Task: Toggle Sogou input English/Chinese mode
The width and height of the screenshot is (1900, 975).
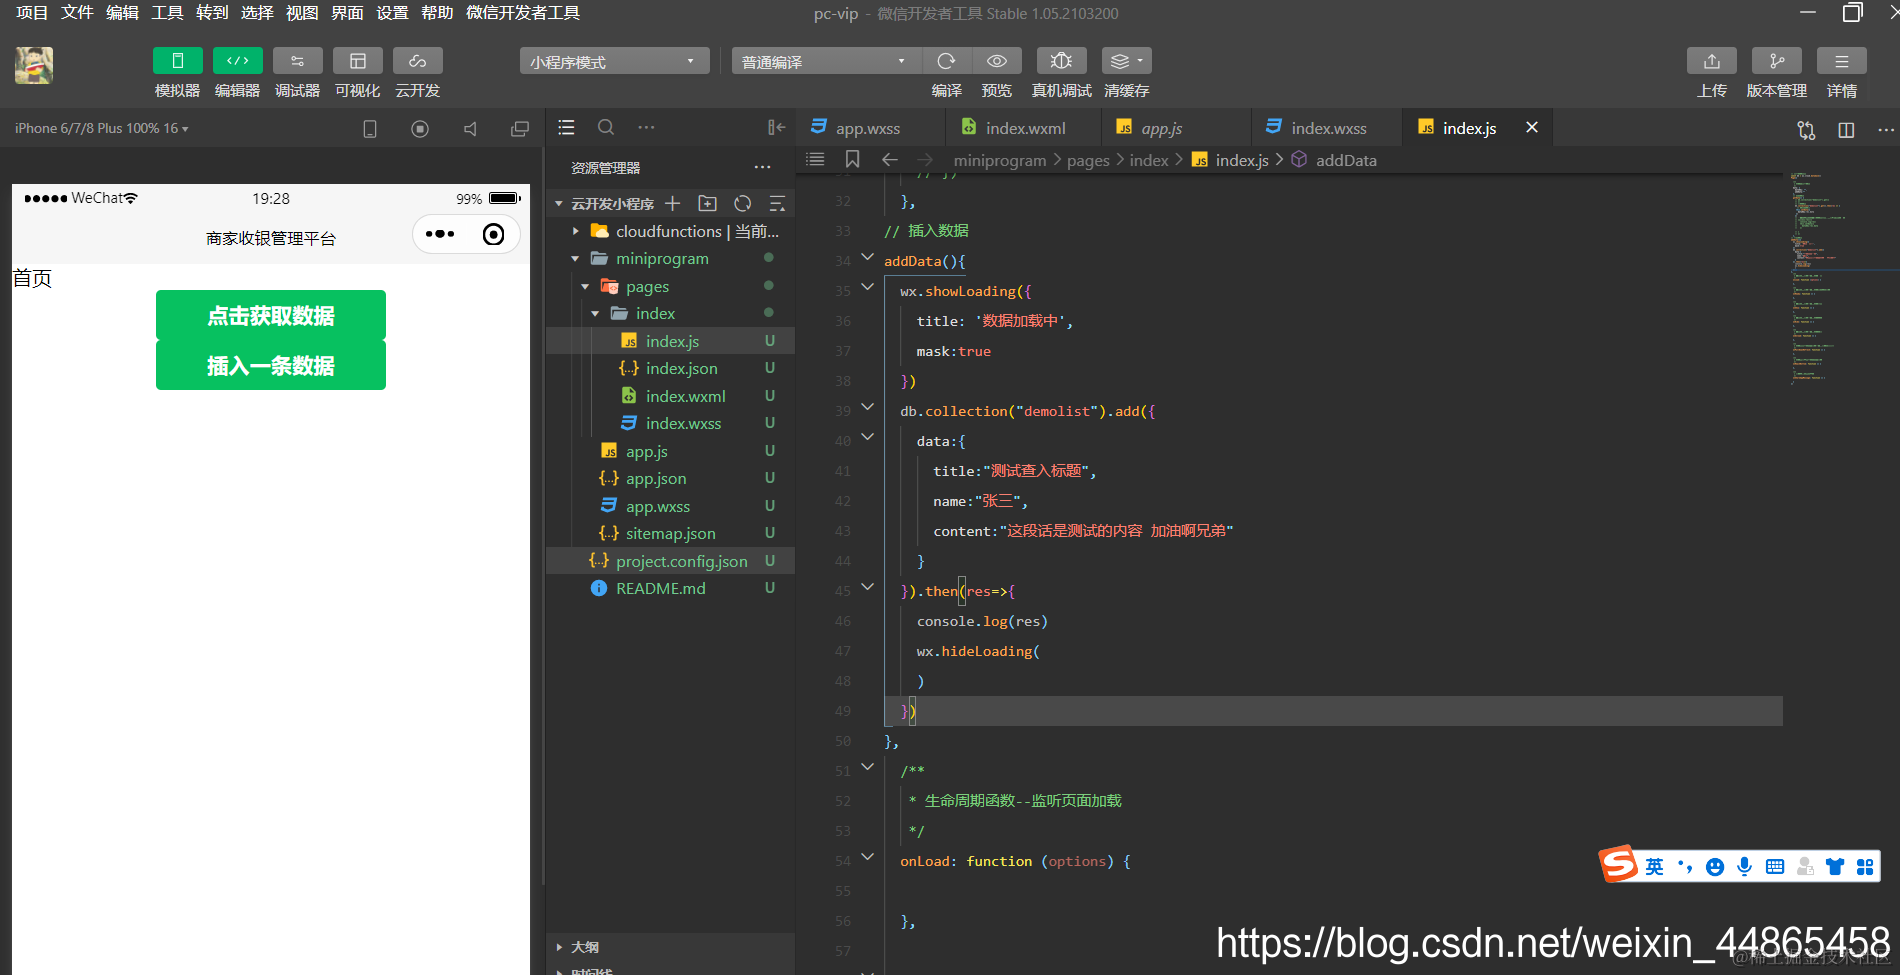Action: tap(1654, 866)
